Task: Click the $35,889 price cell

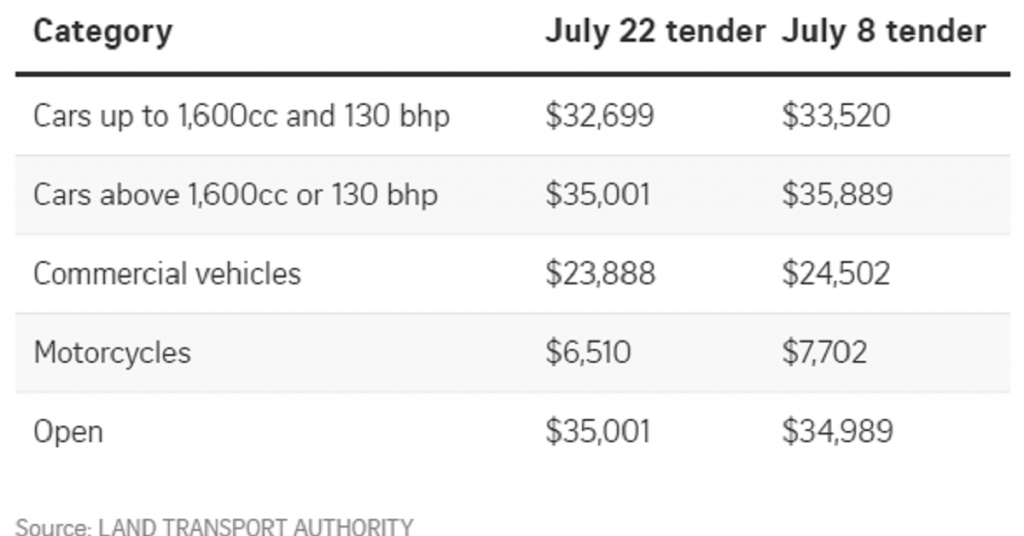Action: tap(837, 194)
